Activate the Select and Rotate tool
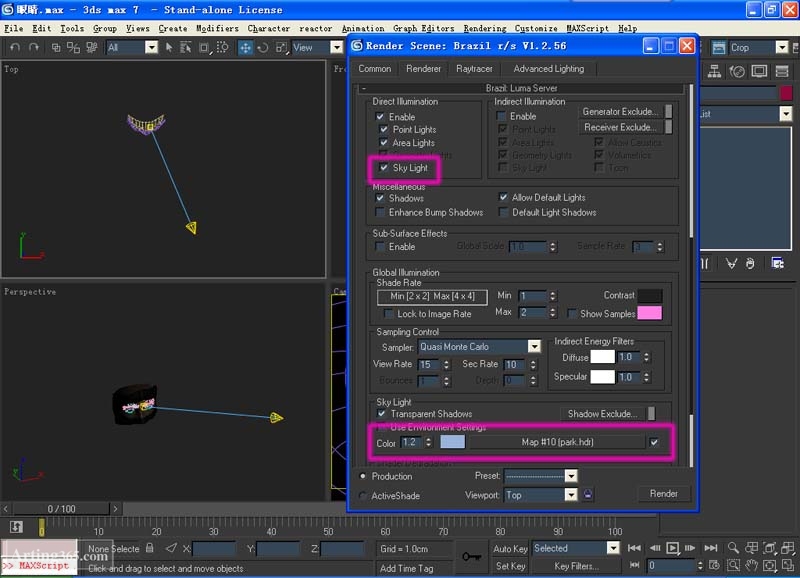 (263, 47)
